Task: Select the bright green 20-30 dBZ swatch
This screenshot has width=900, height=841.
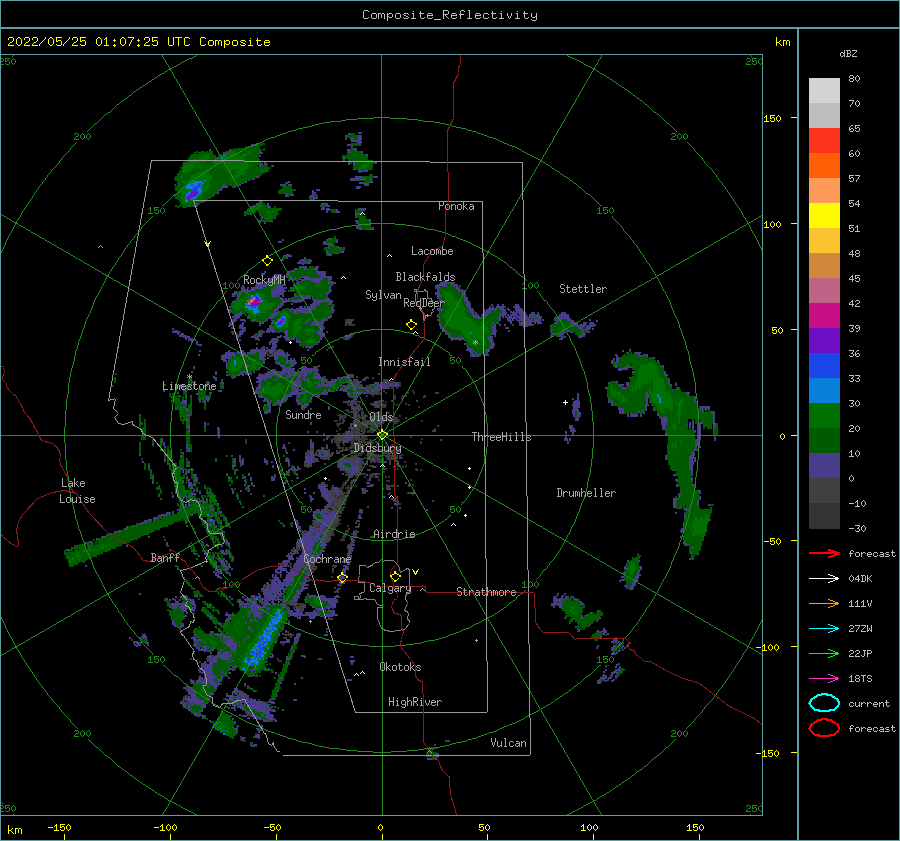Action: coord(824,416)
